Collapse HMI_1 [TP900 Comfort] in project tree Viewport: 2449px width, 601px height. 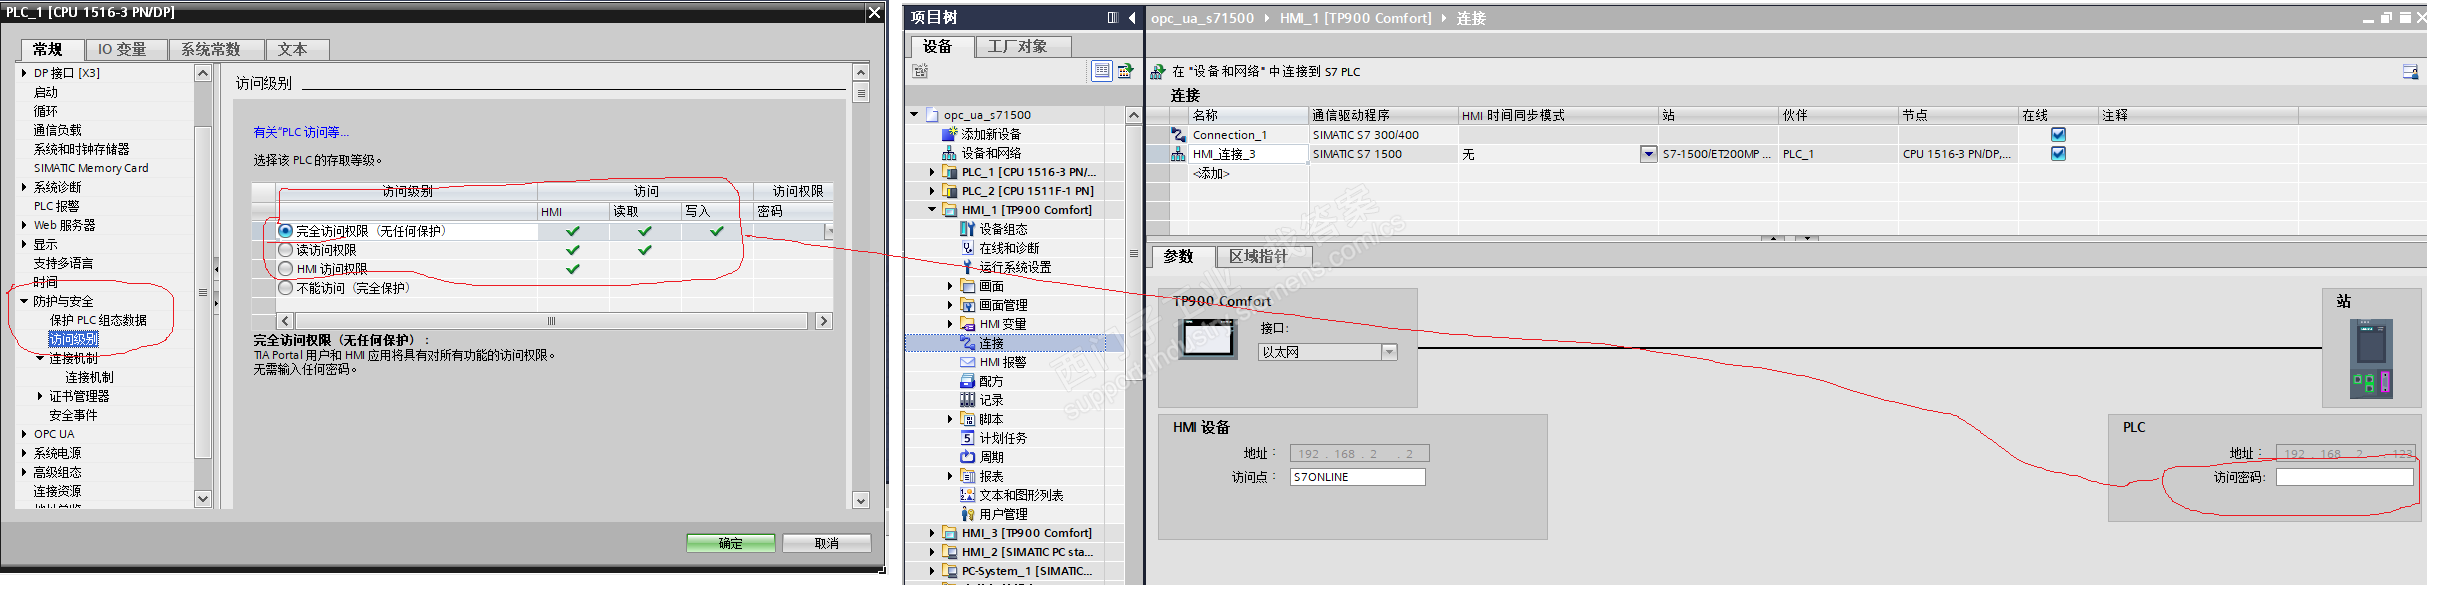coord(932,210)
